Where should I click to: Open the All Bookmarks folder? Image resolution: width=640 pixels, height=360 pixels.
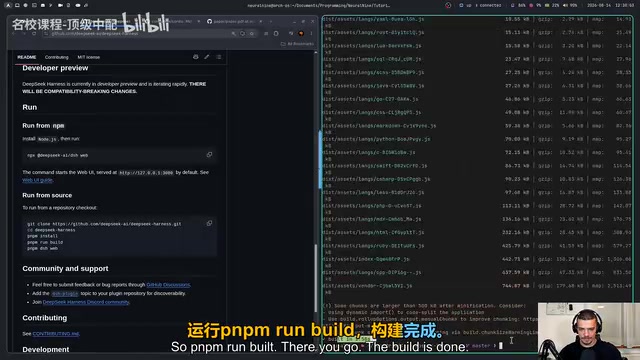298,44
